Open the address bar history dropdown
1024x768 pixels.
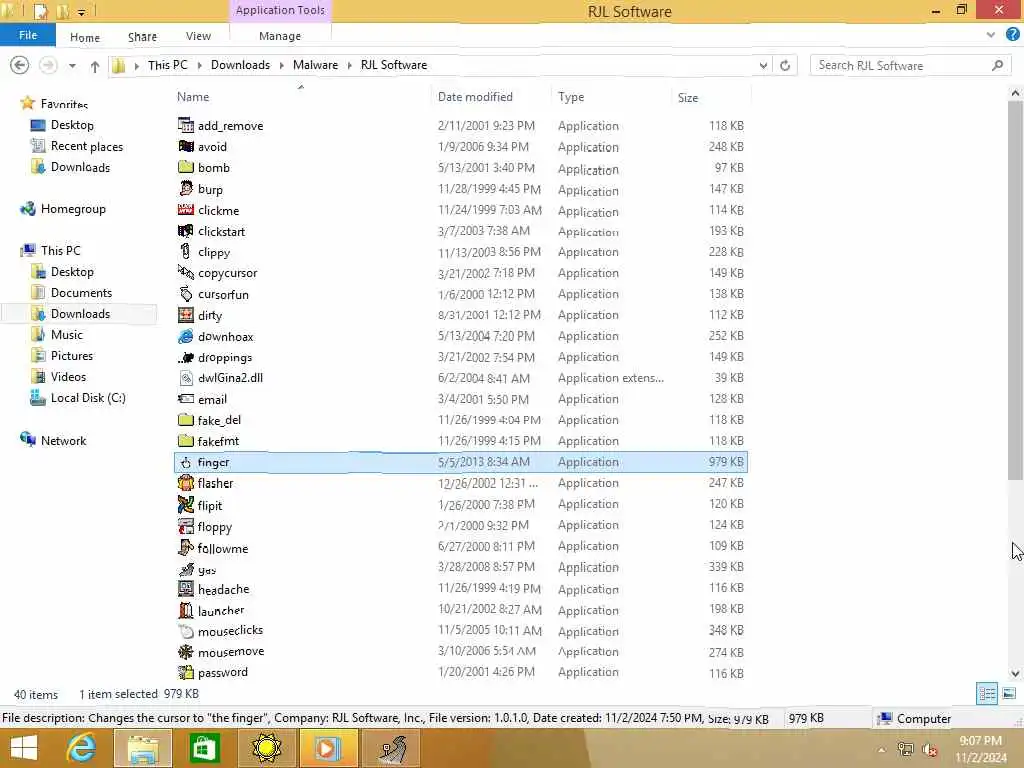763,65
